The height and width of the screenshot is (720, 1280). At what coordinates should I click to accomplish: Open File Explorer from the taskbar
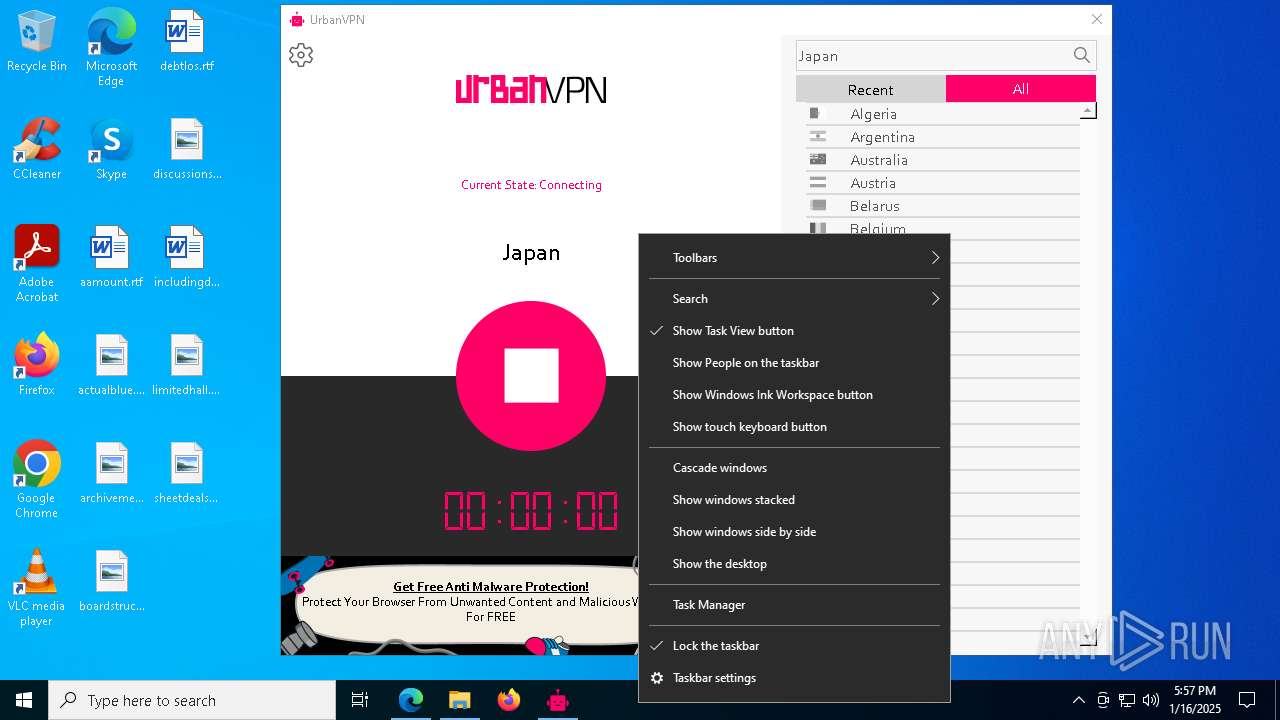click(459, 700)
